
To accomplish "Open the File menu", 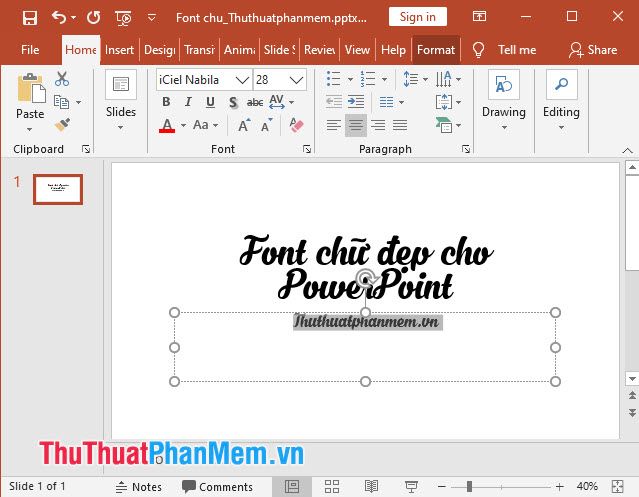I will (x=30, y=50).
